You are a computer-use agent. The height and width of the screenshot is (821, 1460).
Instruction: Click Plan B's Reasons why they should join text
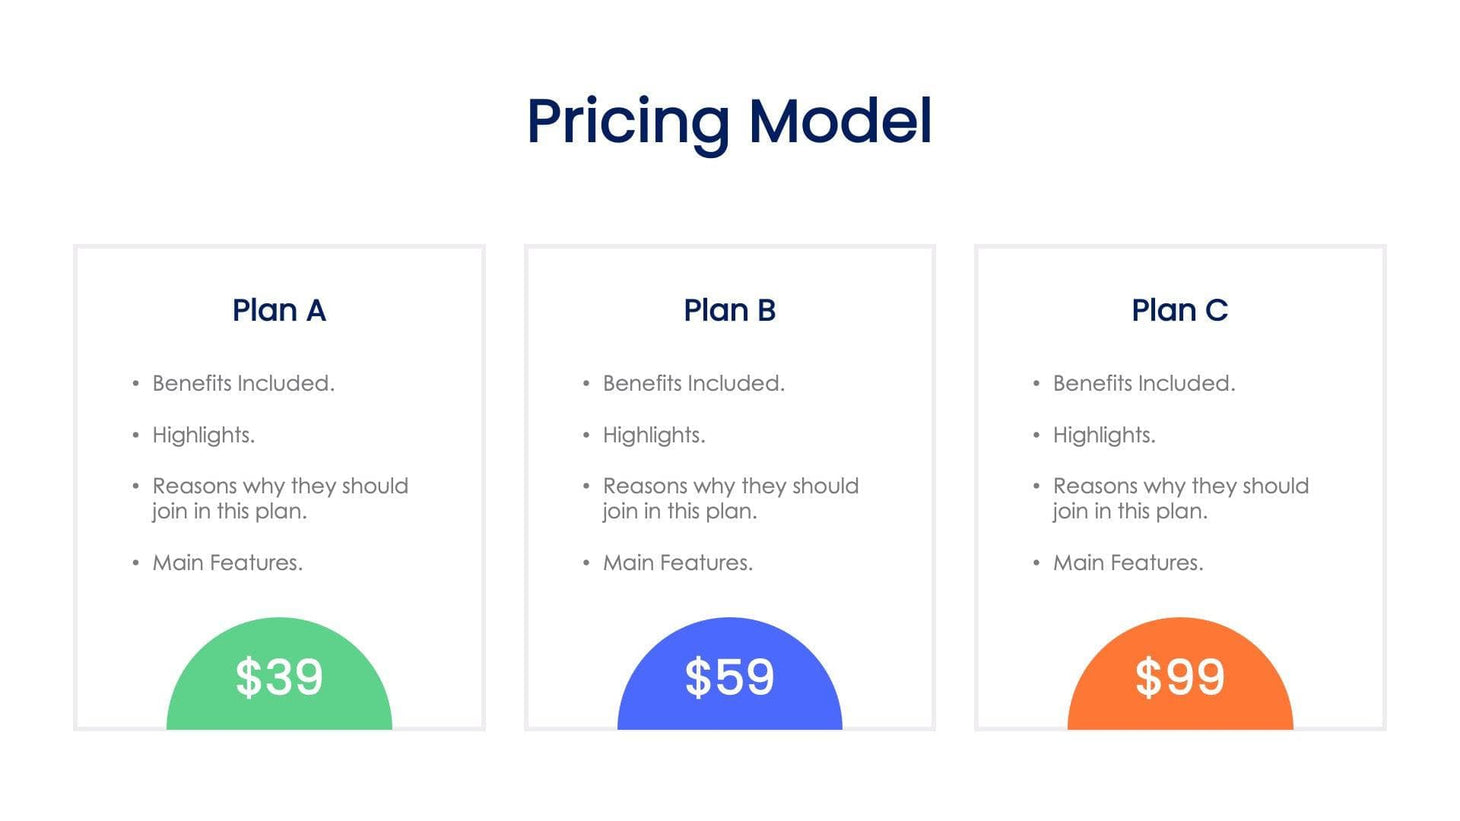(x=730, y=498)
